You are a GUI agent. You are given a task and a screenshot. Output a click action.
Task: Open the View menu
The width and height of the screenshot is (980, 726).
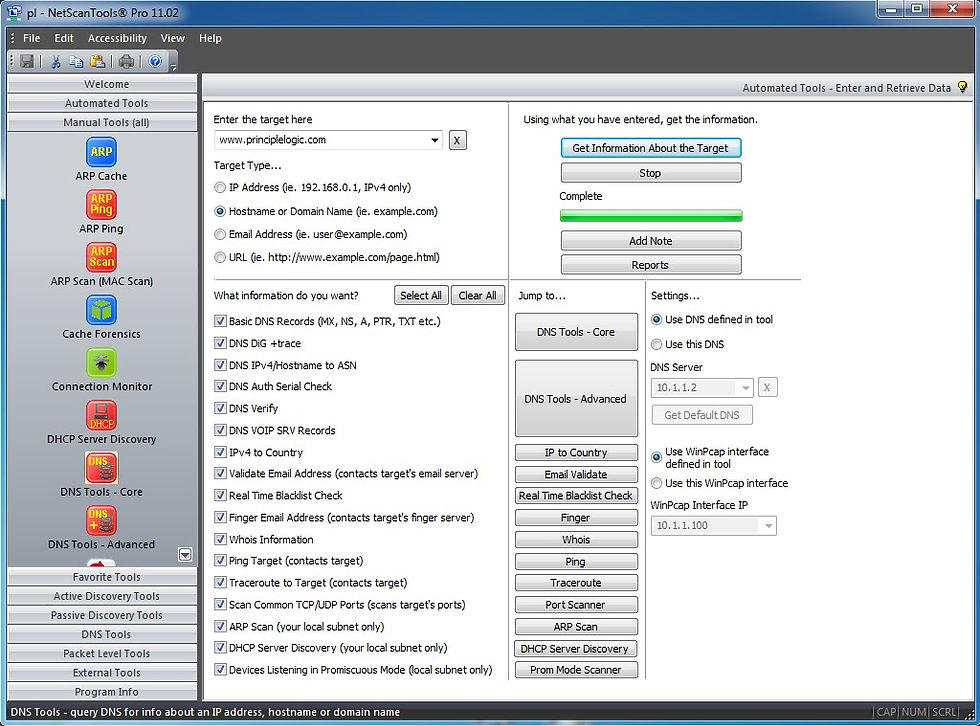[x=172, y=38]
